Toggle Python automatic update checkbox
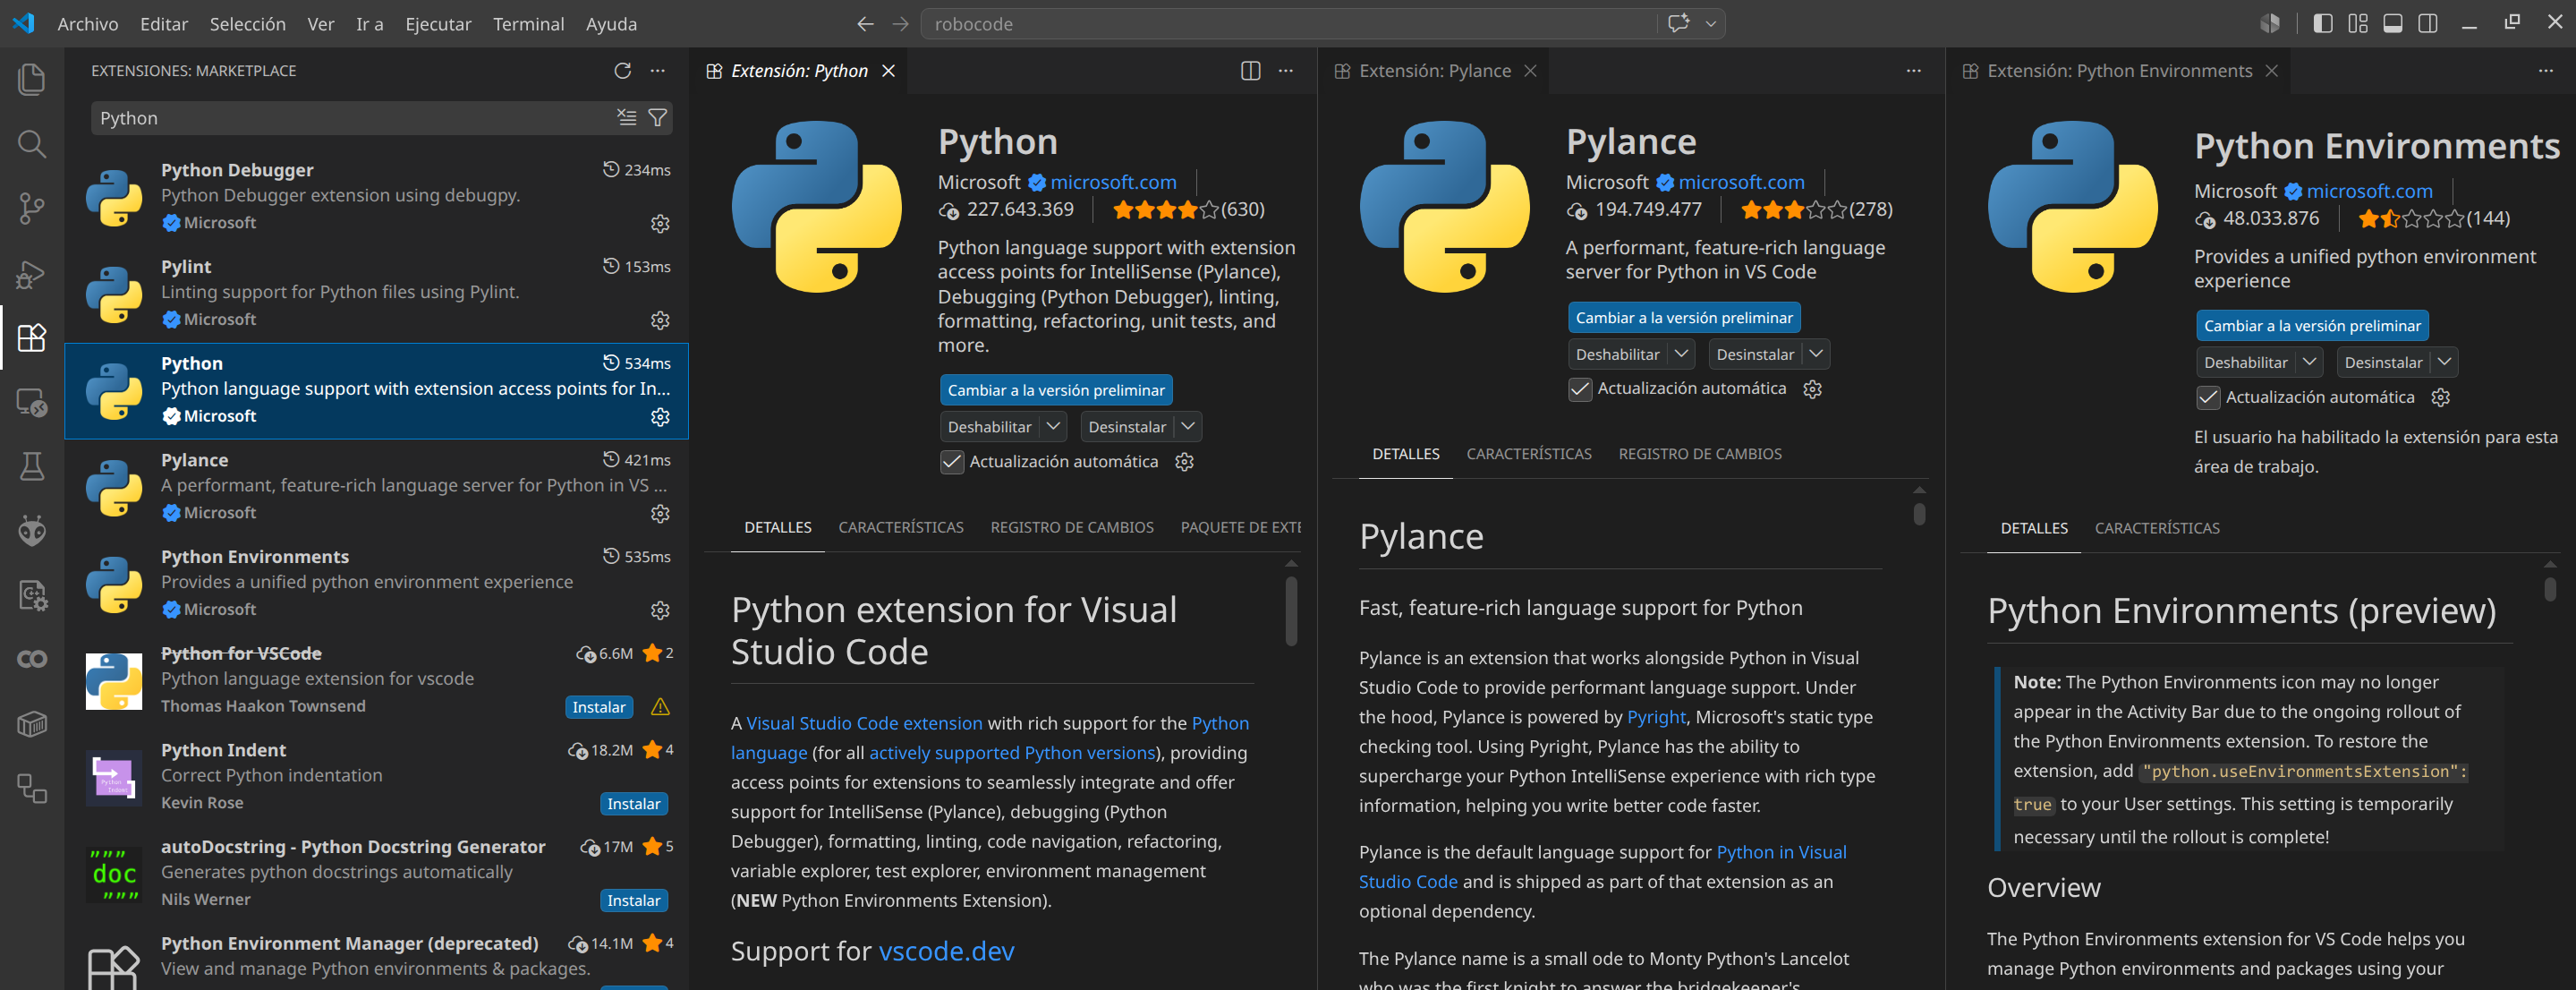The width and height of the screenshot is (2576, 990). click(x=951, y=462)
